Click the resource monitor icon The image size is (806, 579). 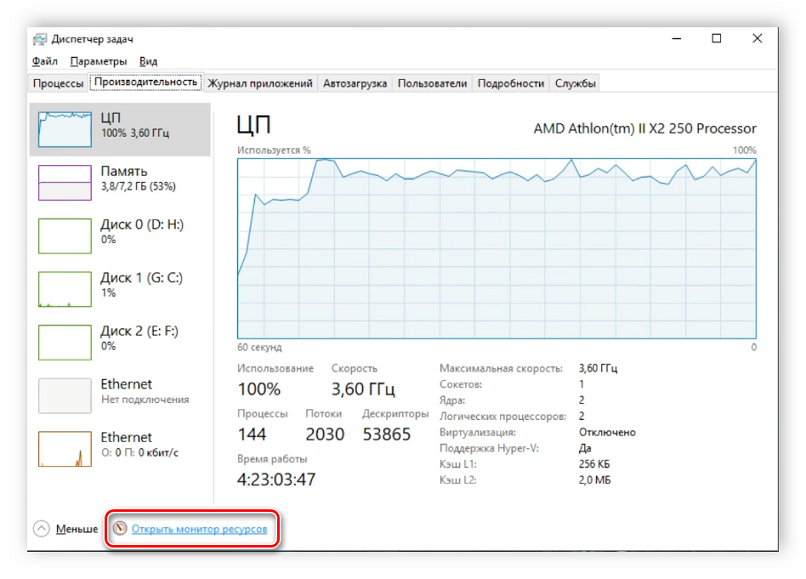coord(120,528)
